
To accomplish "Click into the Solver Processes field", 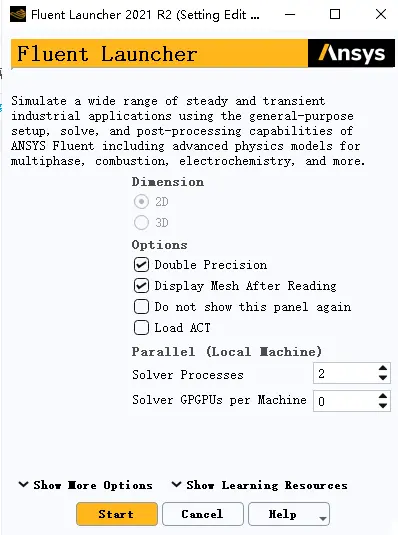I will click(345, 373).
